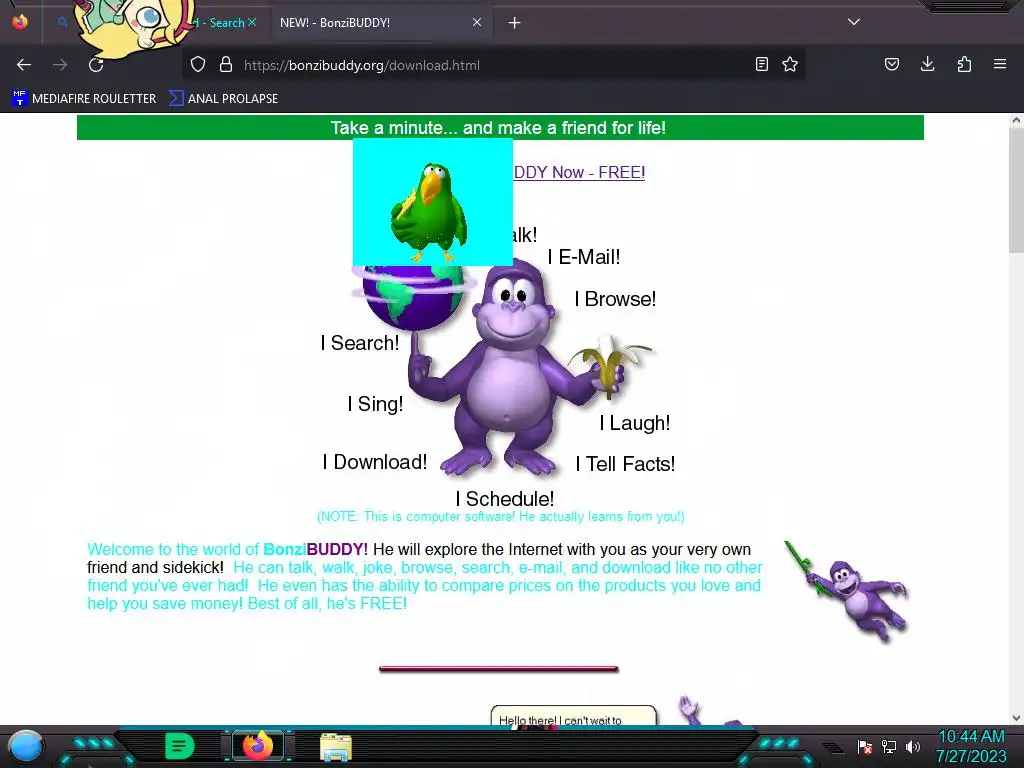Click the "I Search!" text
The image size is (1024, 768).
click(x=360, y=343)
